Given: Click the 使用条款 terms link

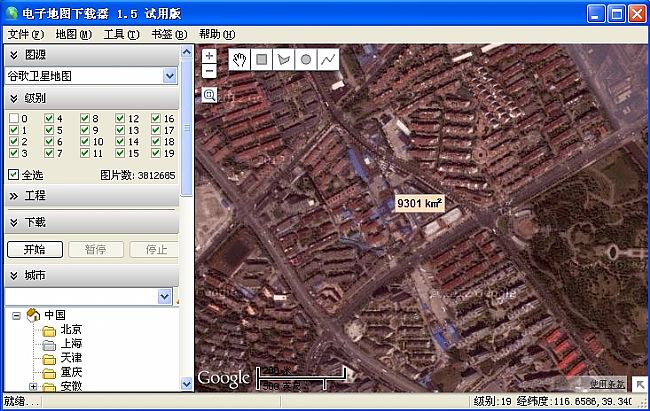Looking at the screenshot, I should pyautogui.click(x=607, y=384).
